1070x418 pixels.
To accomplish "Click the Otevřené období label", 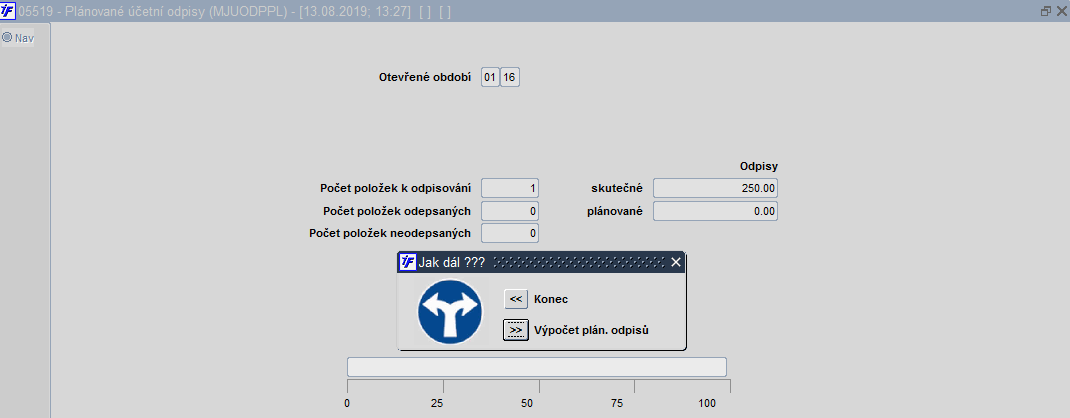I will click(424, 78).
